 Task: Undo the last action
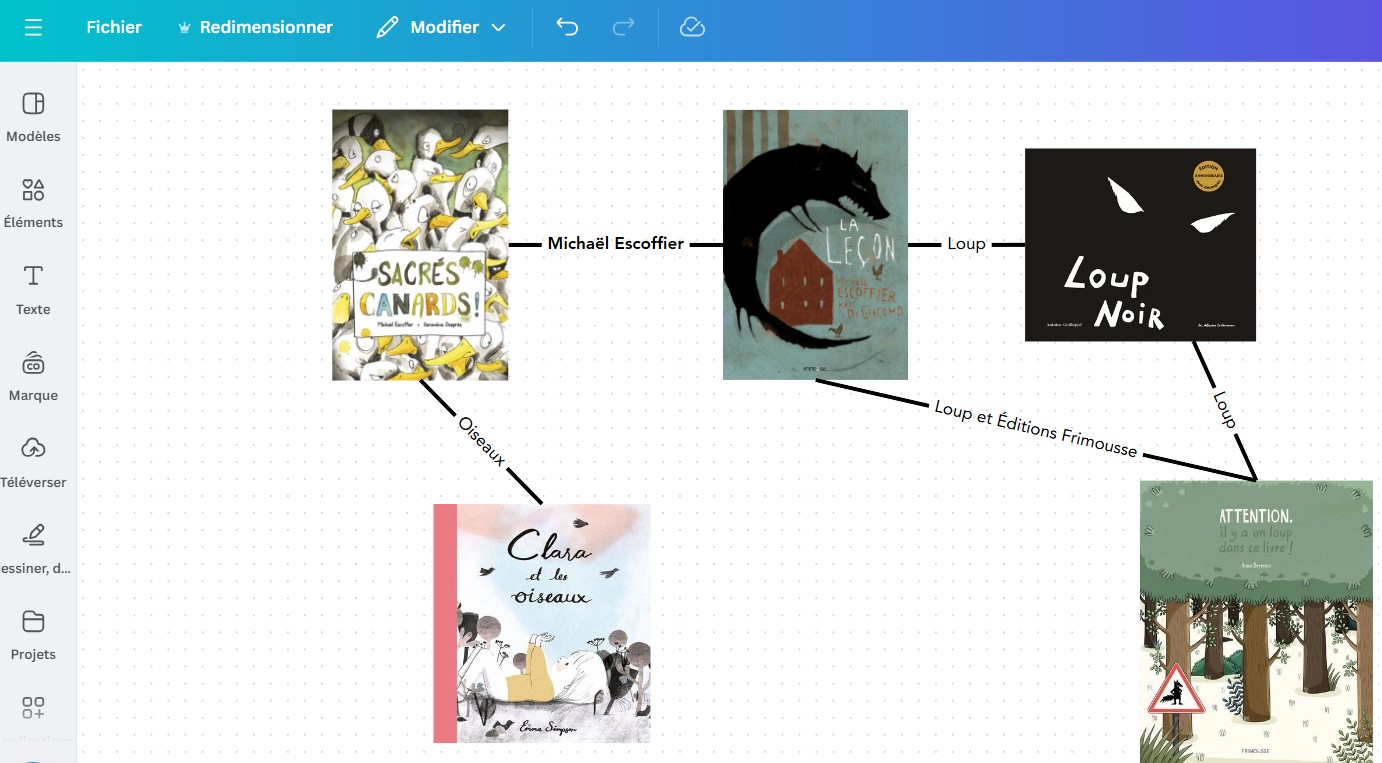(567, 28)
